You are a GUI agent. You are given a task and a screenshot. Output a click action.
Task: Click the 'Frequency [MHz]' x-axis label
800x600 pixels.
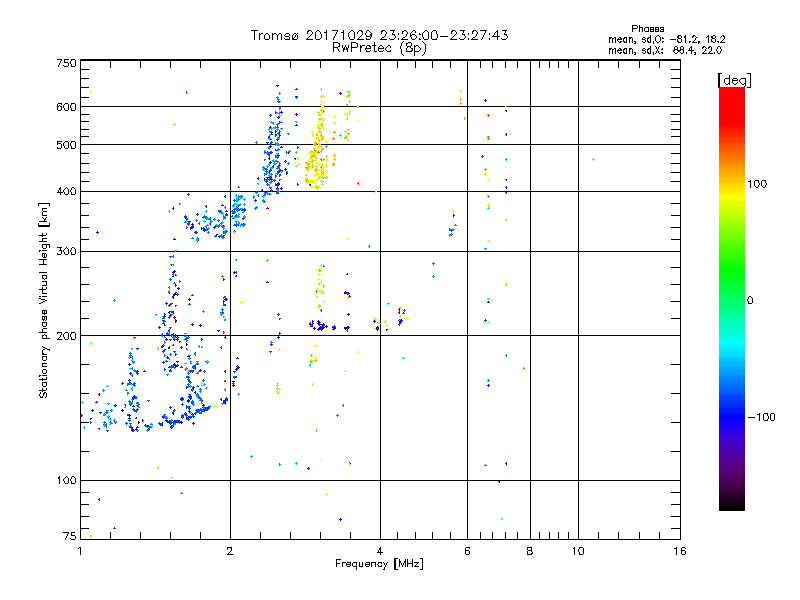(x=379, y=564)
